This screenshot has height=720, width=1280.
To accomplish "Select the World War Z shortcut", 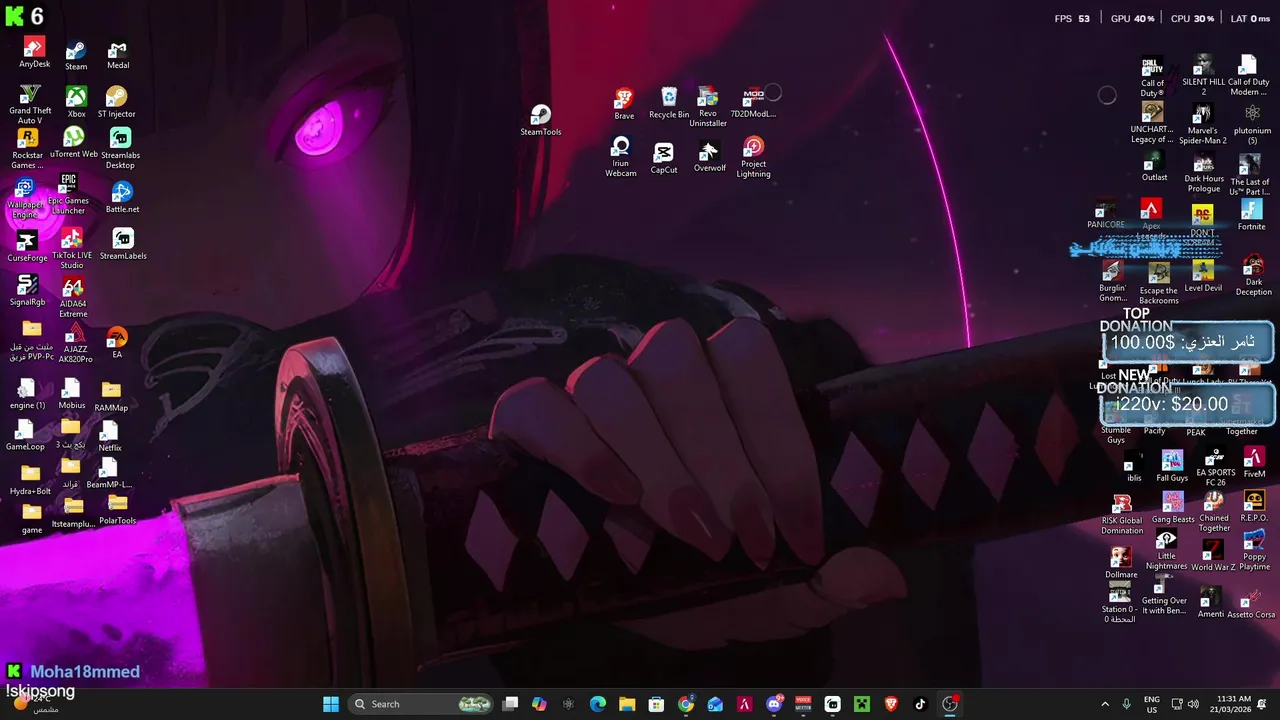I will tap(1213, 556).
